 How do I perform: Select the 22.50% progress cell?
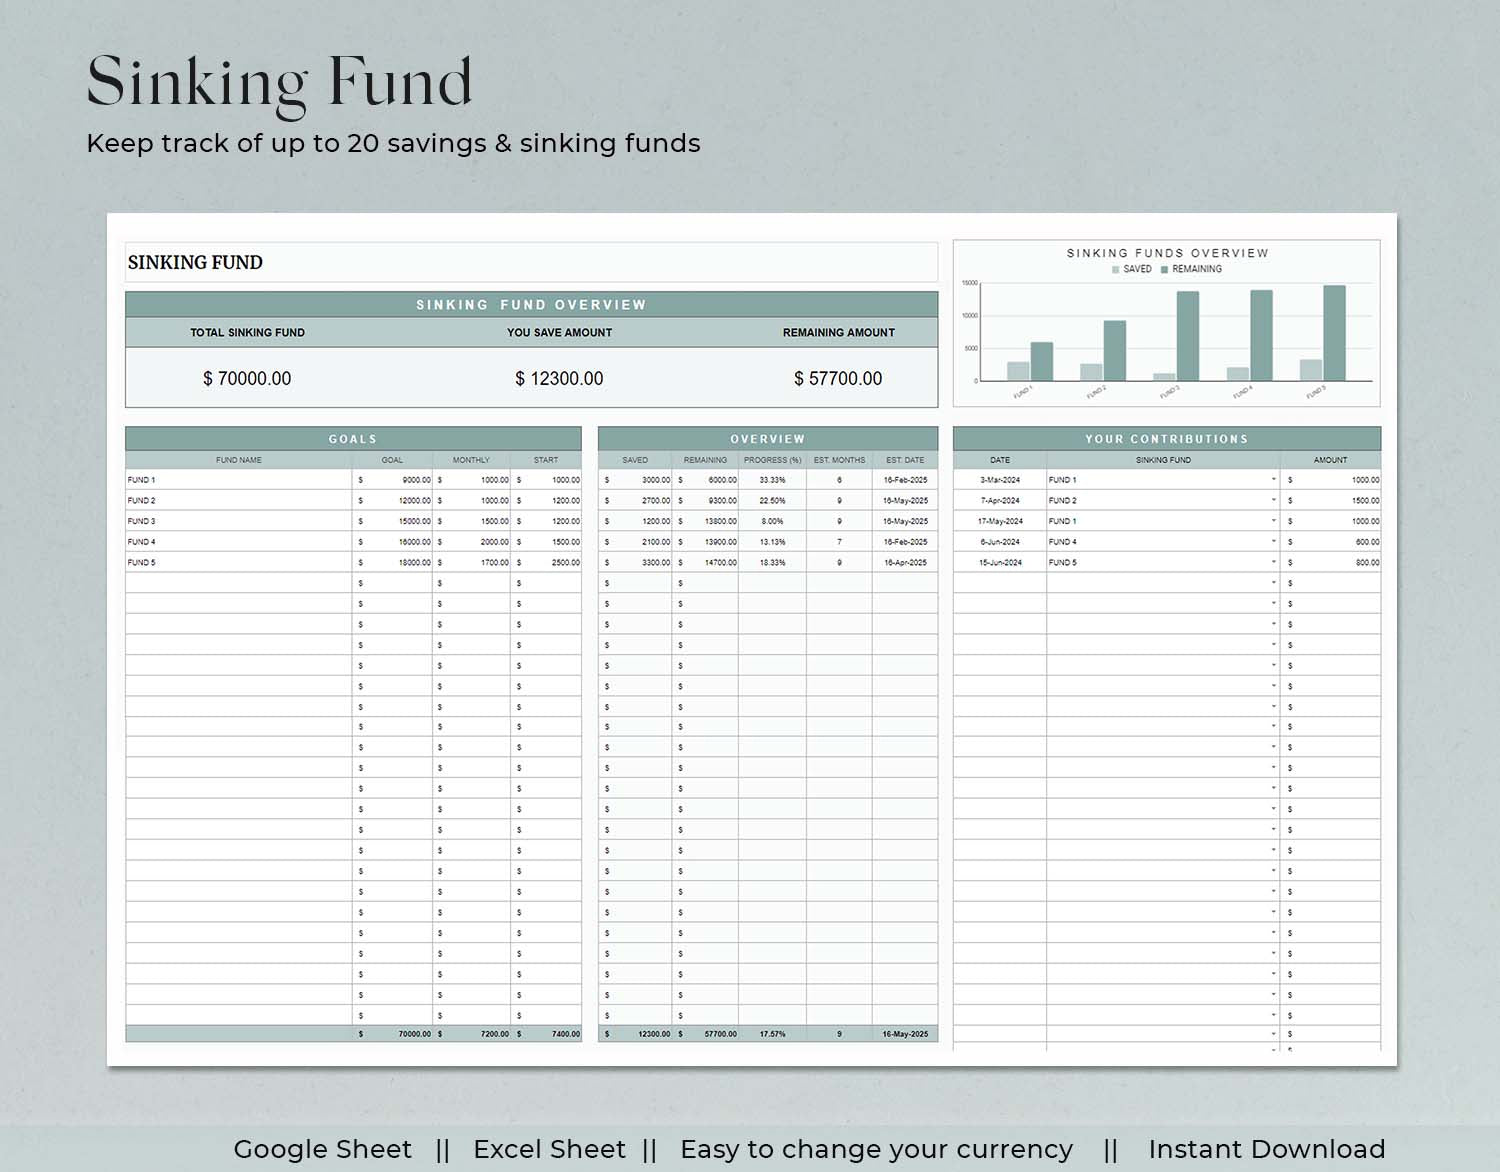[x=772, y=500]
